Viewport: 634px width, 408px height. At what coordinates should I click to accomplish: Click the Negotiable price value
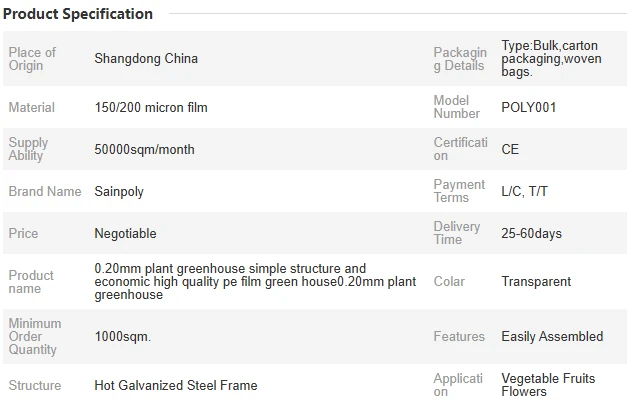pyautogui.click(x=125, y=234)
